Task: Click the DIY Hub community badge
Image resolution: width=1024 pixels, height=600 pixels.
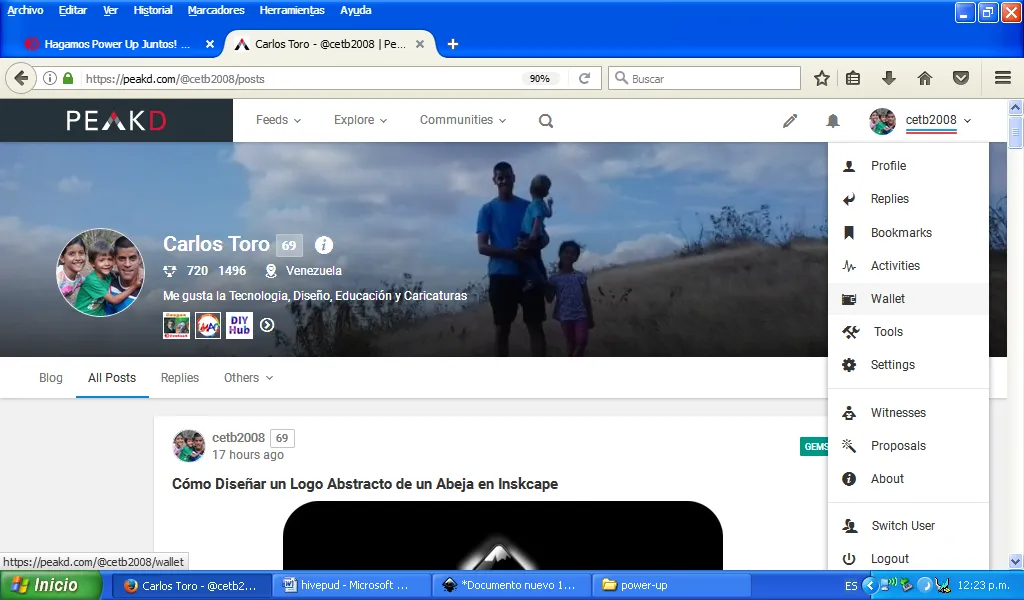Action: point(239,325)
